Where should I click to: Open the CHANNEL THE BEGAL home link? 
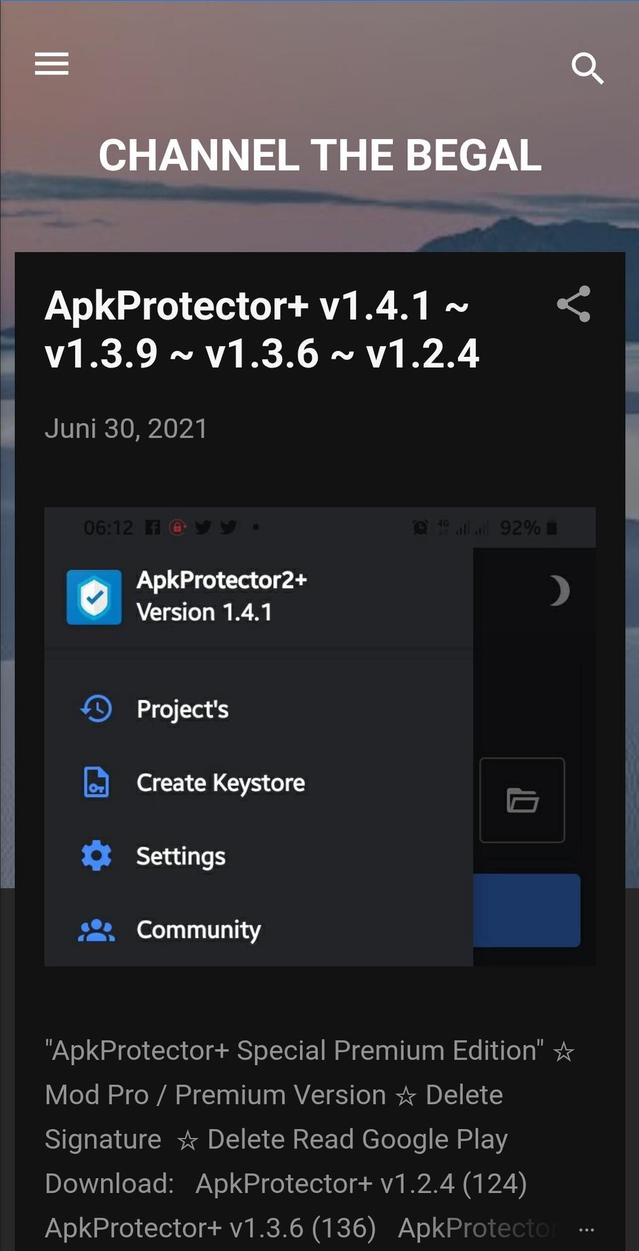coord(319,155)
